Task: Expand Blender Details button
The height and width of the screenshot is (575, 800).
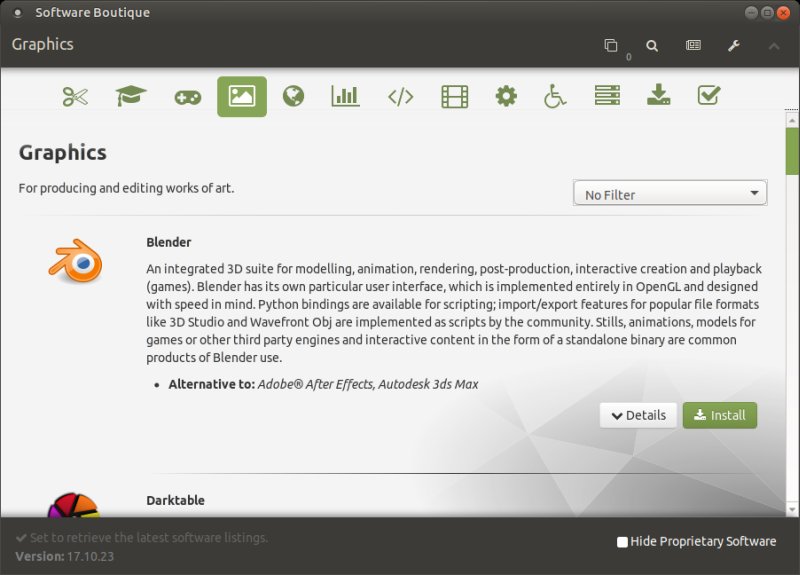Action: [x=638, y=415]
